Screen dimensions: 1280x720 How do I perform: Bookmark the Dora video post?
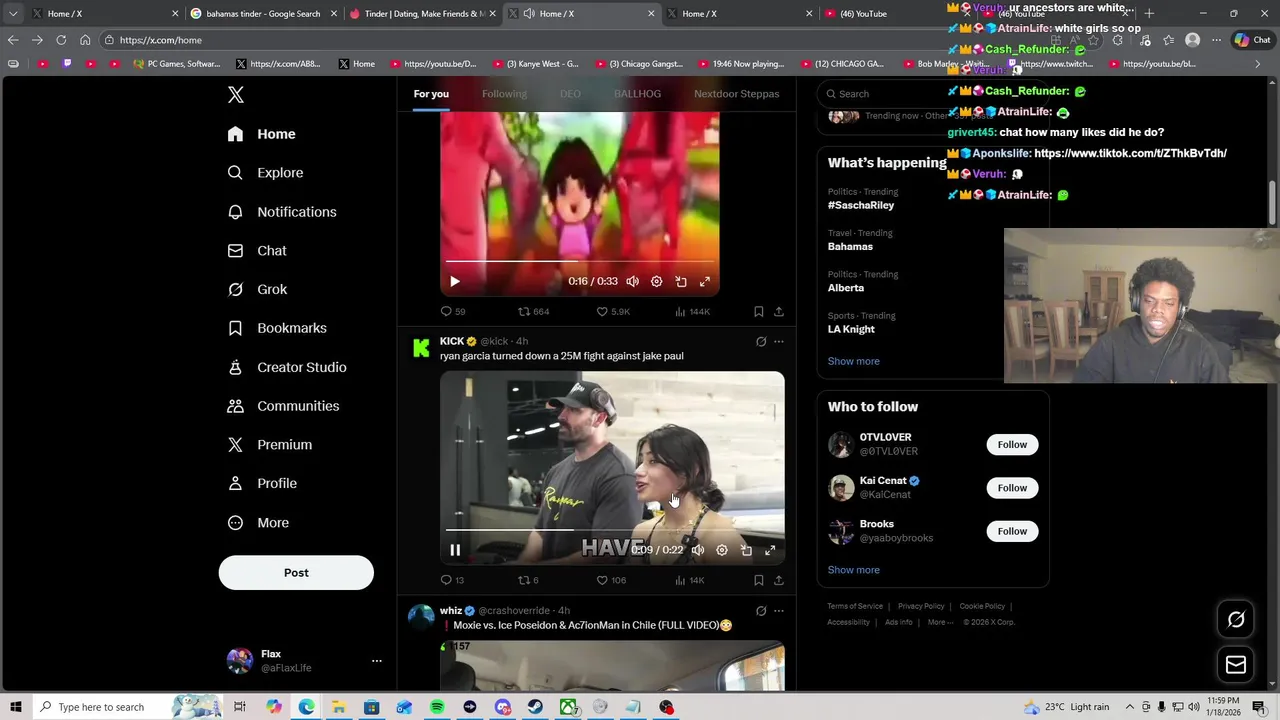coord(758,312)
